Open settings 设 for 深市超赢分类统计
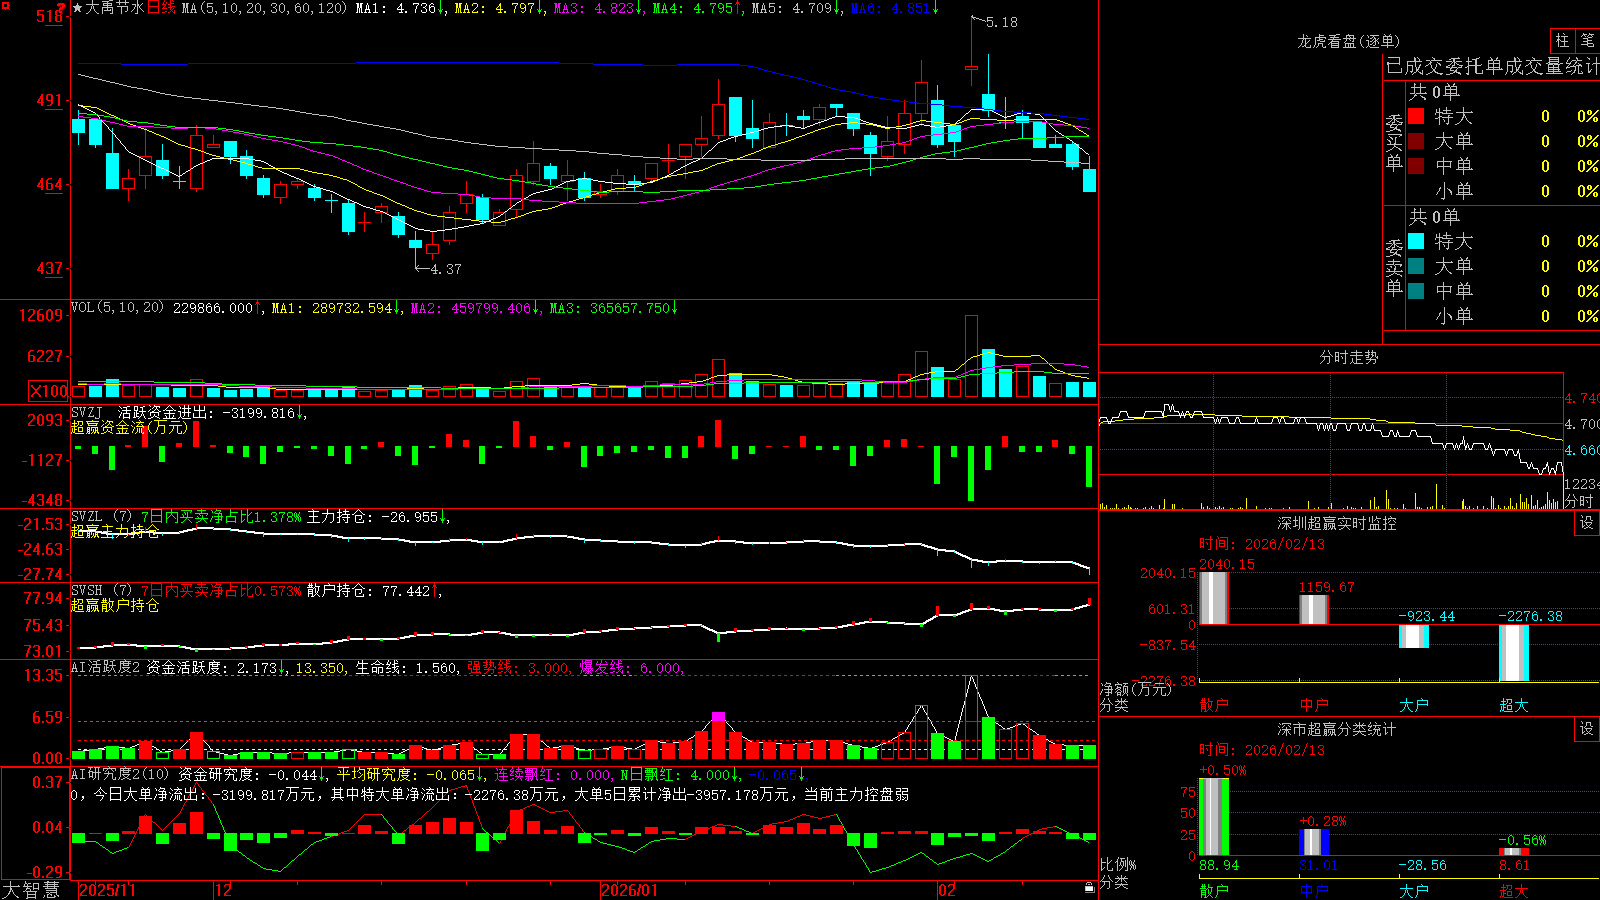This screenshot has width=1600, height=900. tap(1587, 729)
